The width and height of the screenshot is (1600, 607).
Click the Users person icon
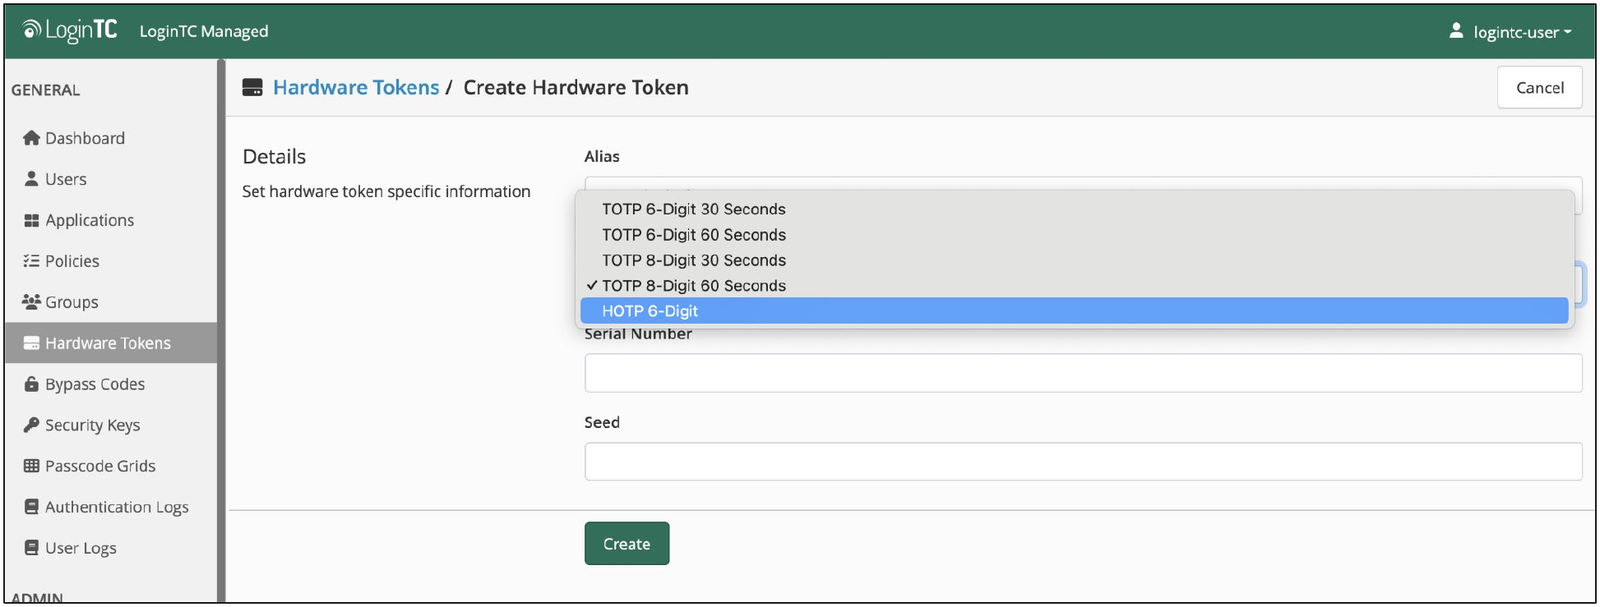(x=31, y=179)
